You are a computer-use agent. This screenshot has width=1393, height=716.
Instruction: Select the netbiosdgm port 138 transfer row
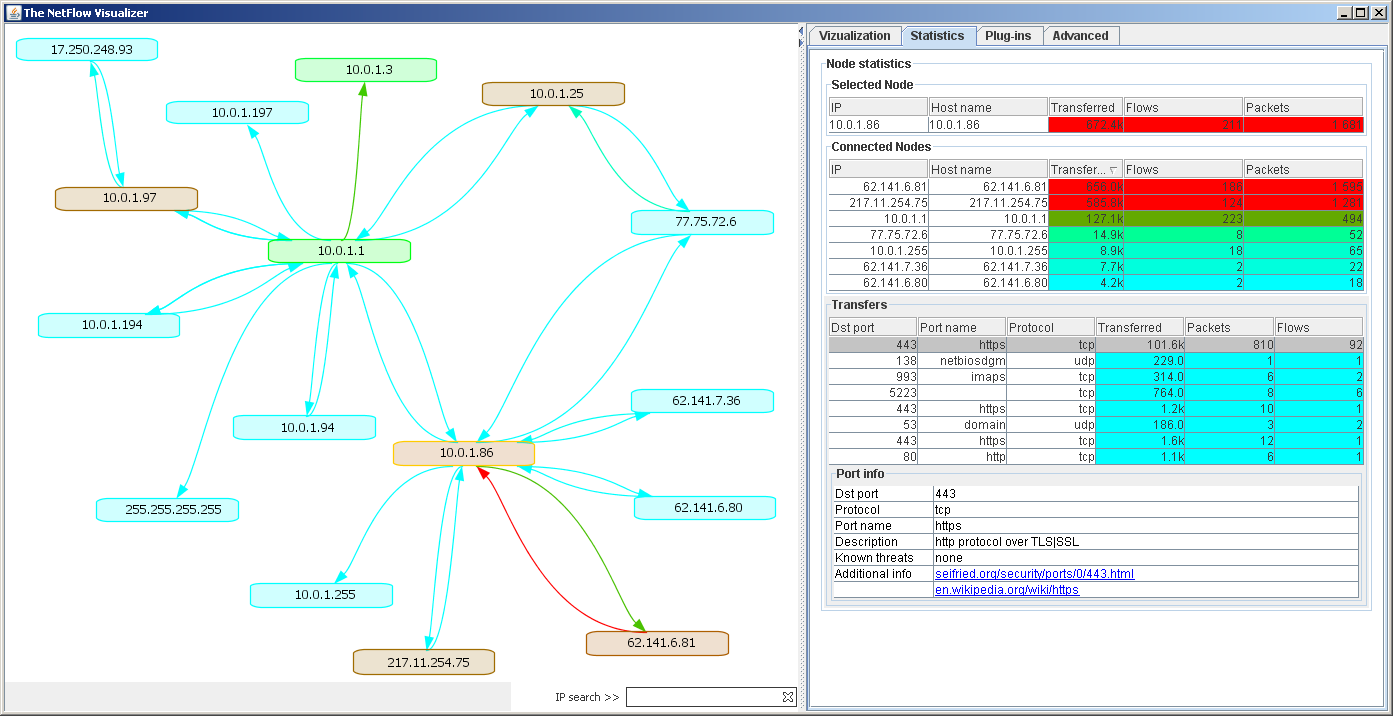click(1096, 361)
